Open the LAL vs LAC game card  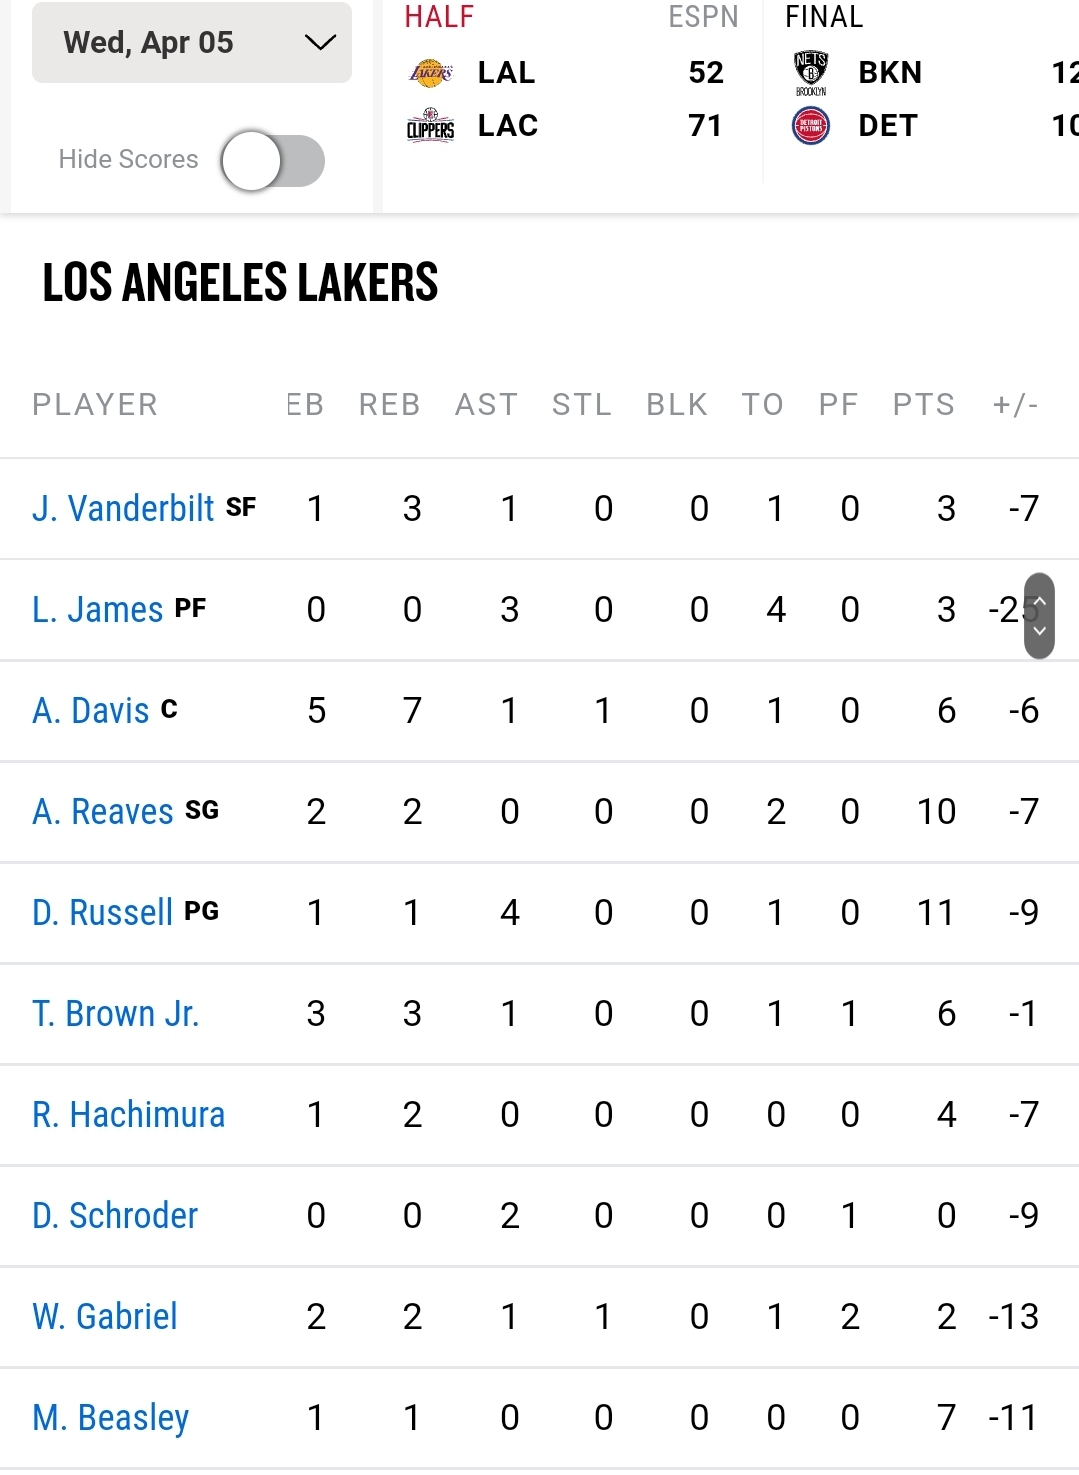(x=572, y=97)
